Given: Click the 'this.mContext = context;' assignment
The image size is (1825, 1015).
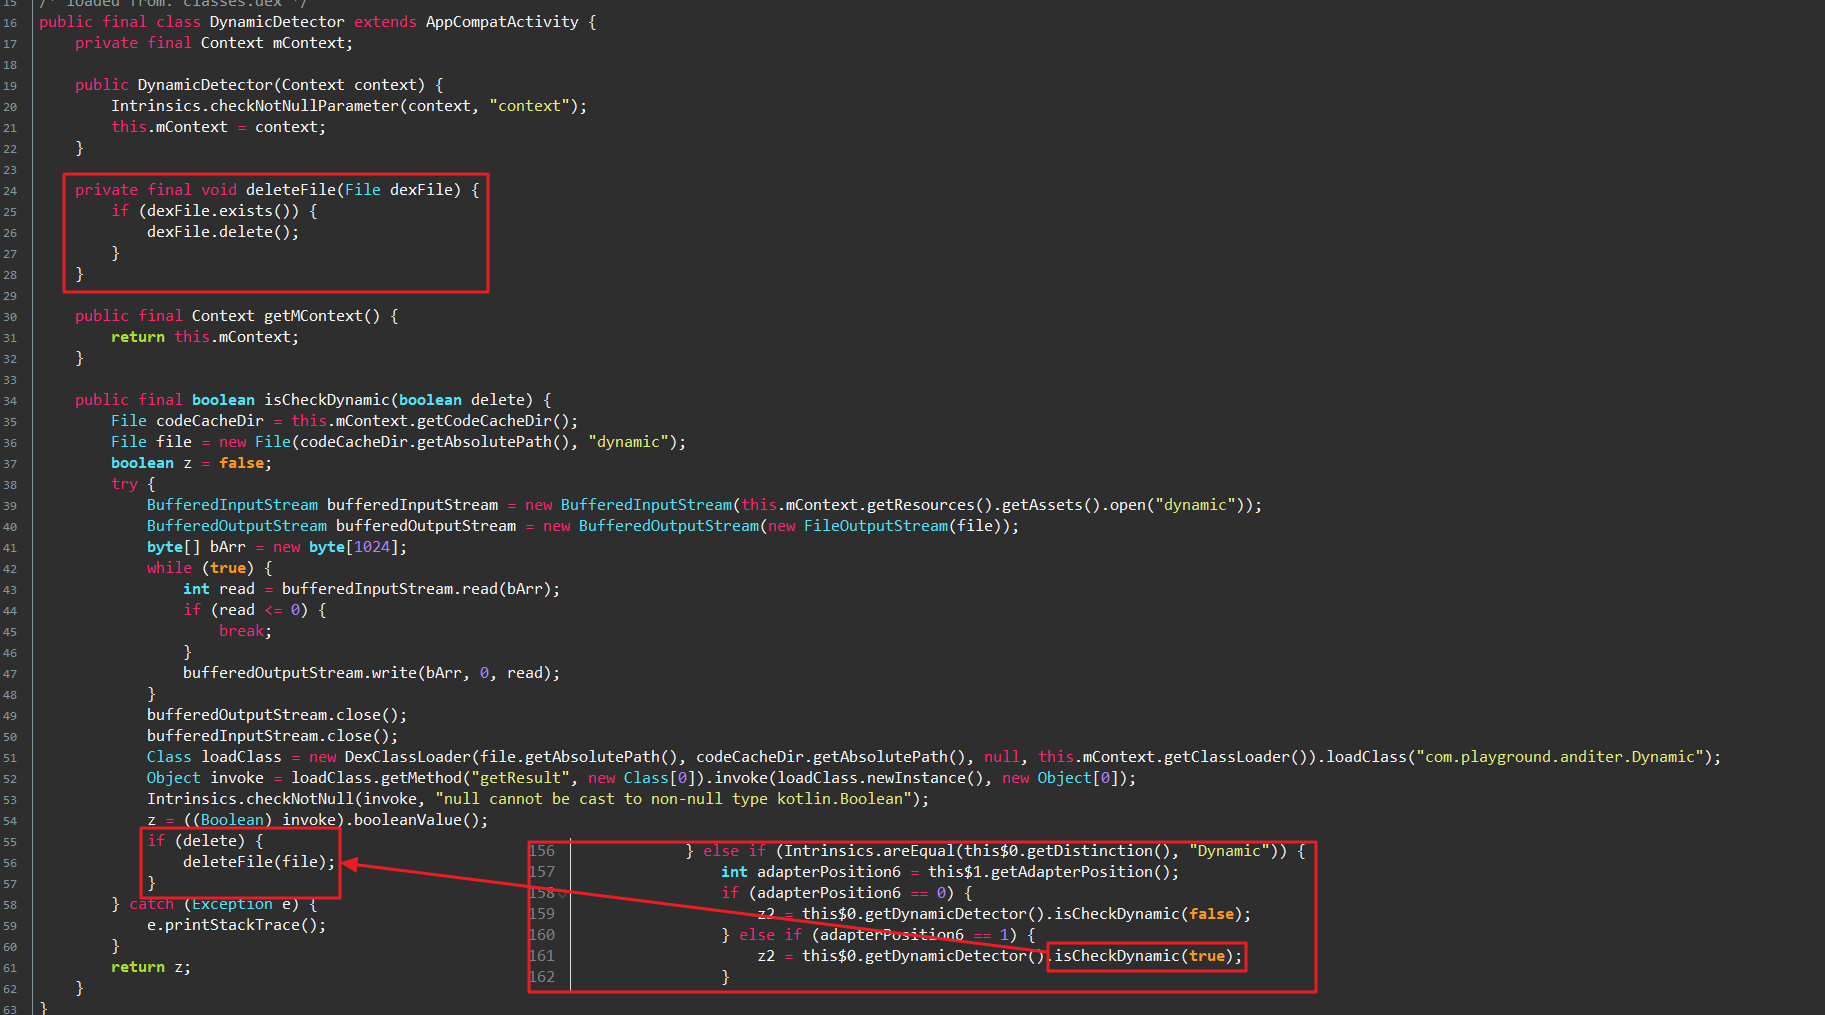Looking at the screenshot, I should point(219,127).
